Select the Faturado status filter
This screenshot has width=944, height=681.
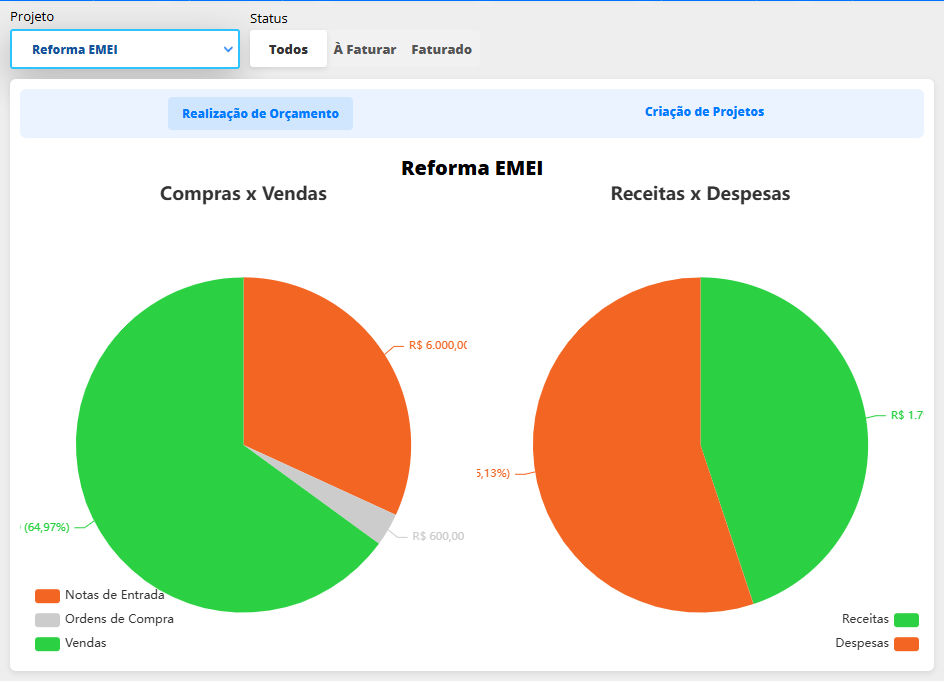point(441,49)
